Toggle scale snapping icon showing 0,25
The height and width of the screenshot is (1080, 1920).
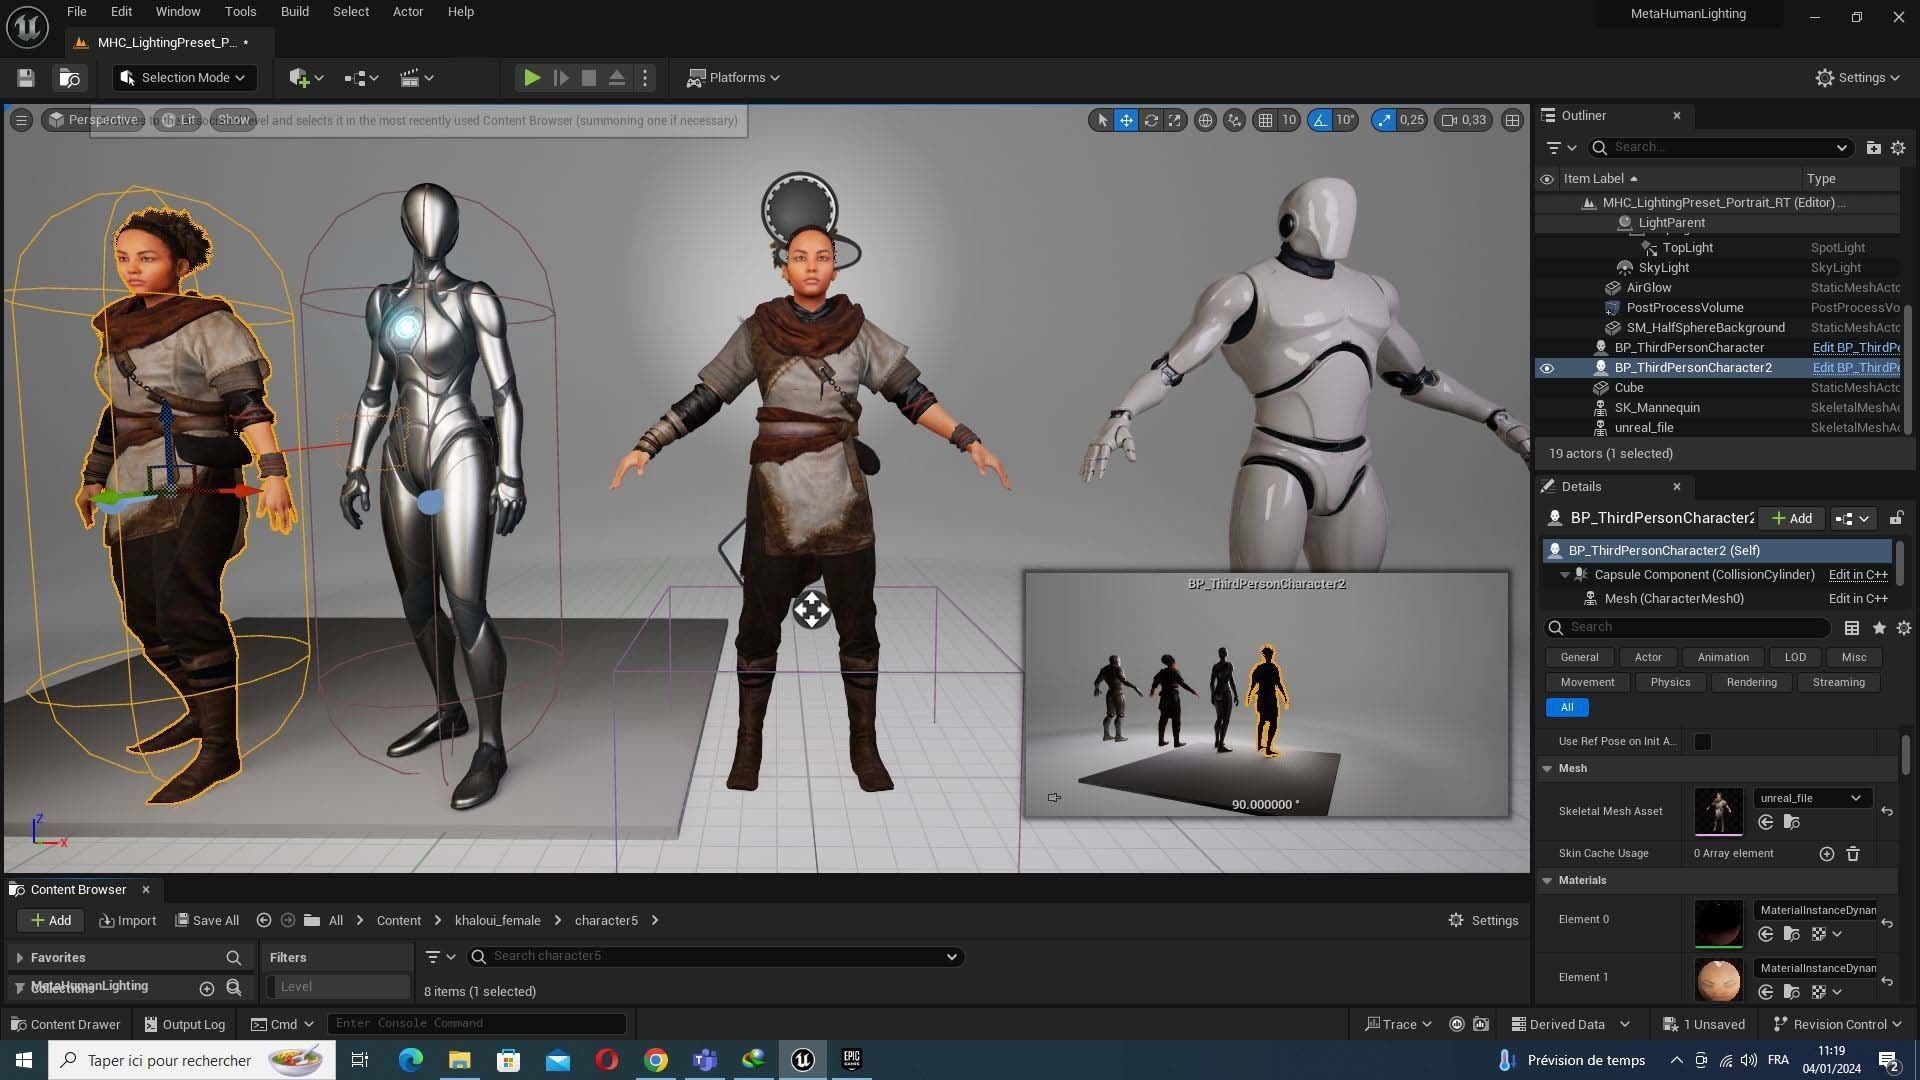[x=1383, y=120]
